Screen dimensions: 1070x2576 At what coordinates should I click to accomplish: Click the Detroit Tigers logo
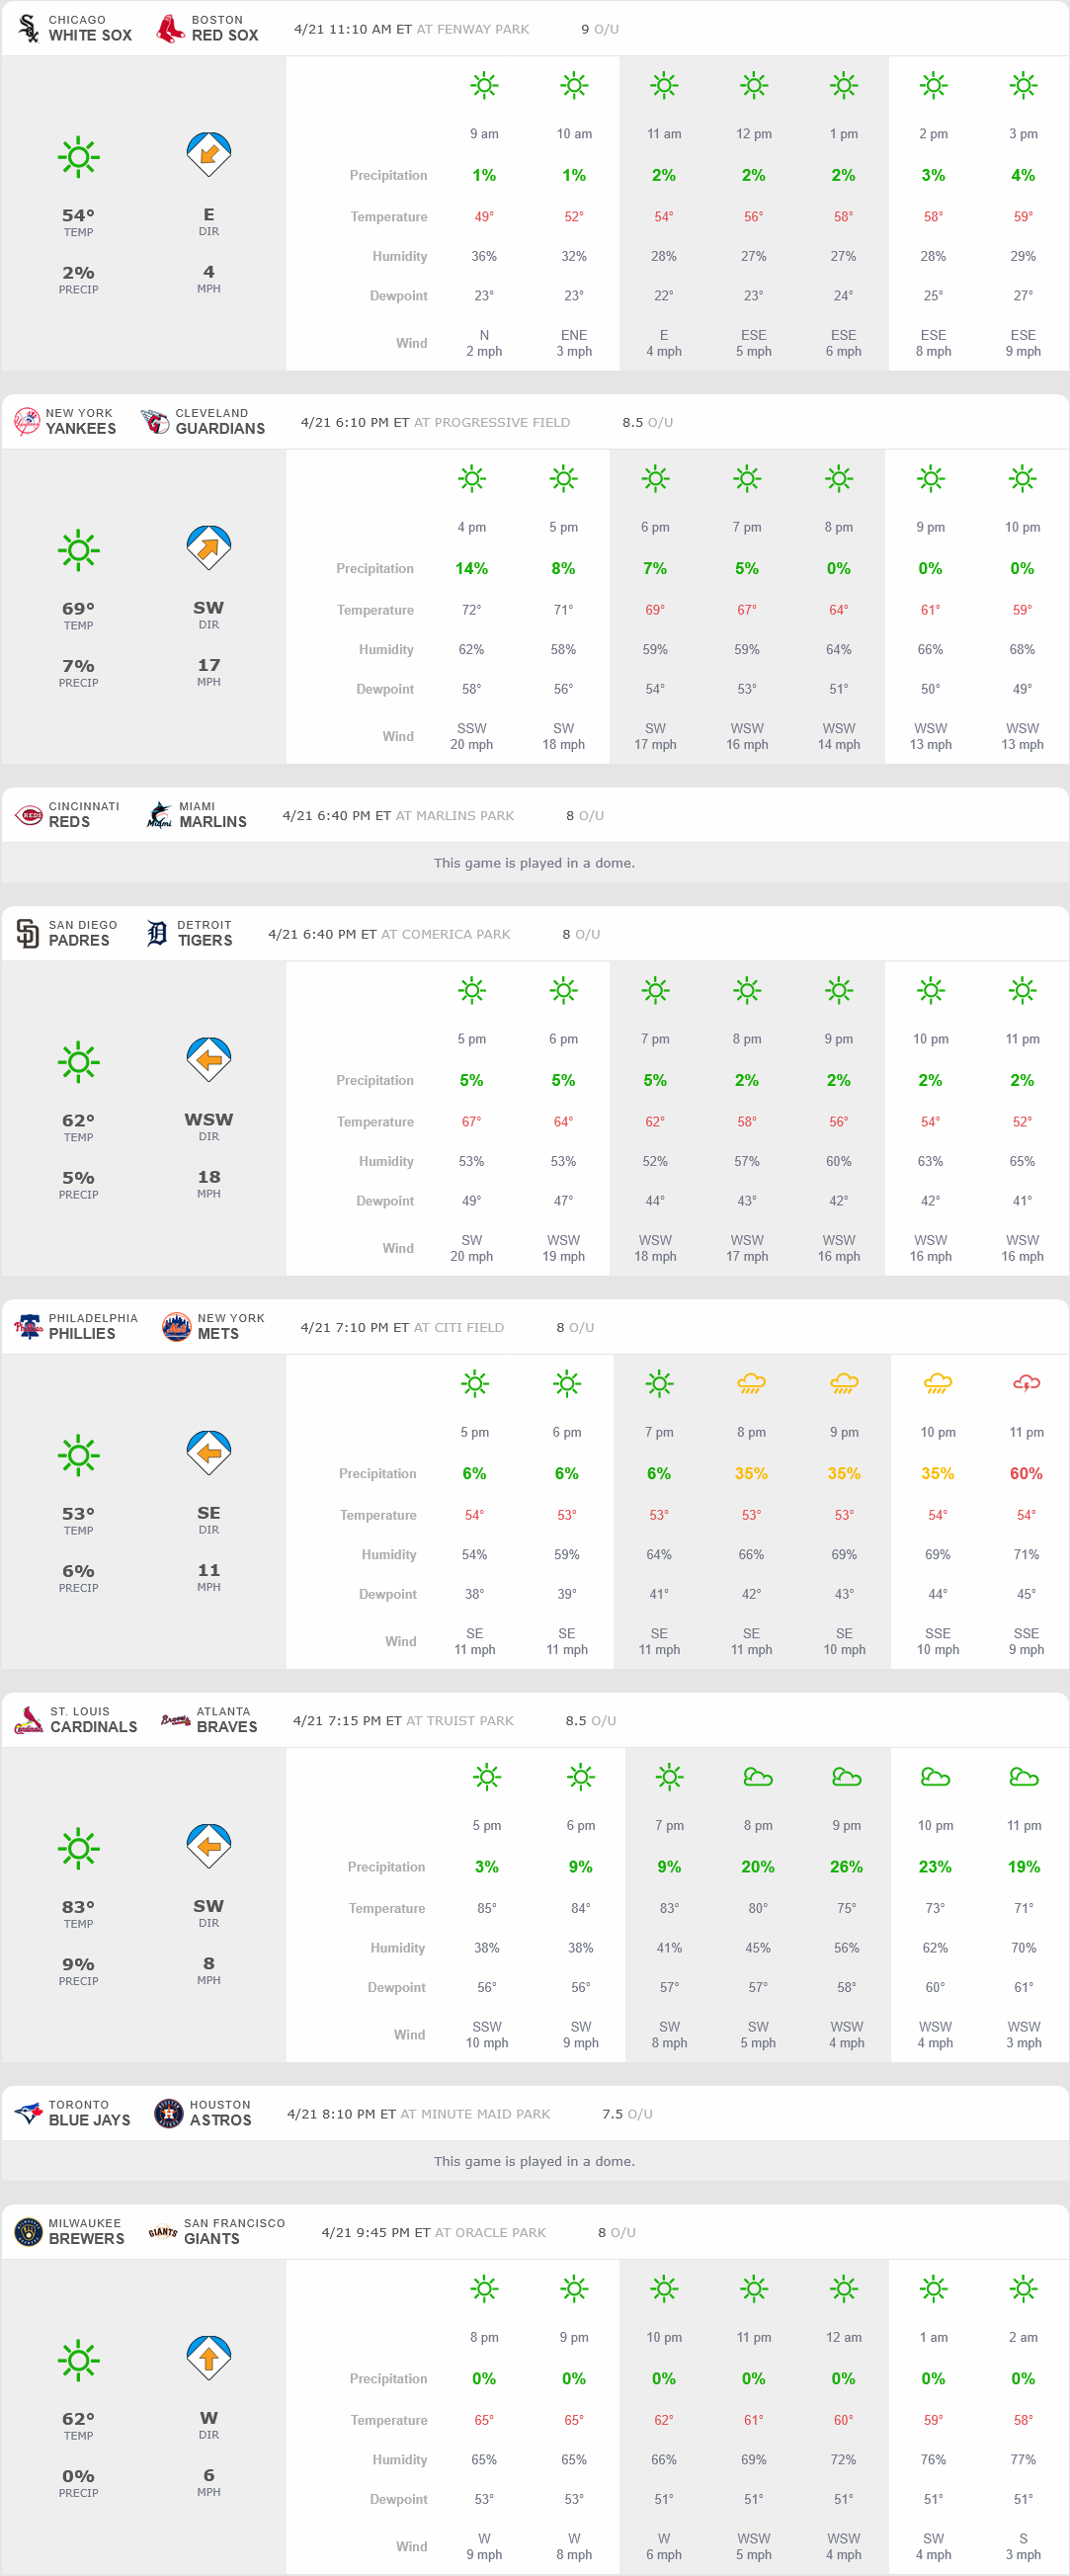click(157, 933)
